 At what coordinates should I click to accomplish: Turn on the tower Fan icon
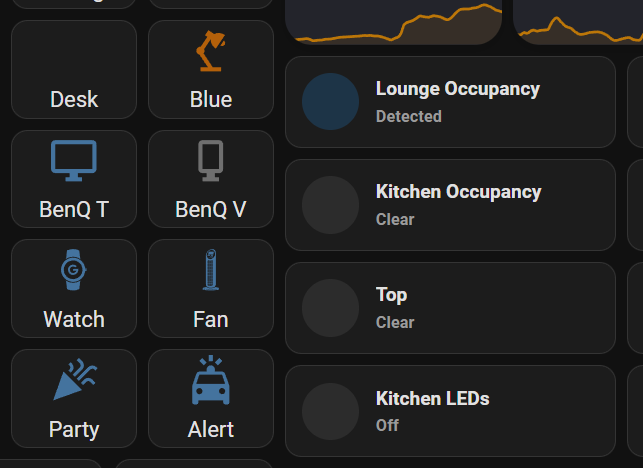tap(210, 270)
